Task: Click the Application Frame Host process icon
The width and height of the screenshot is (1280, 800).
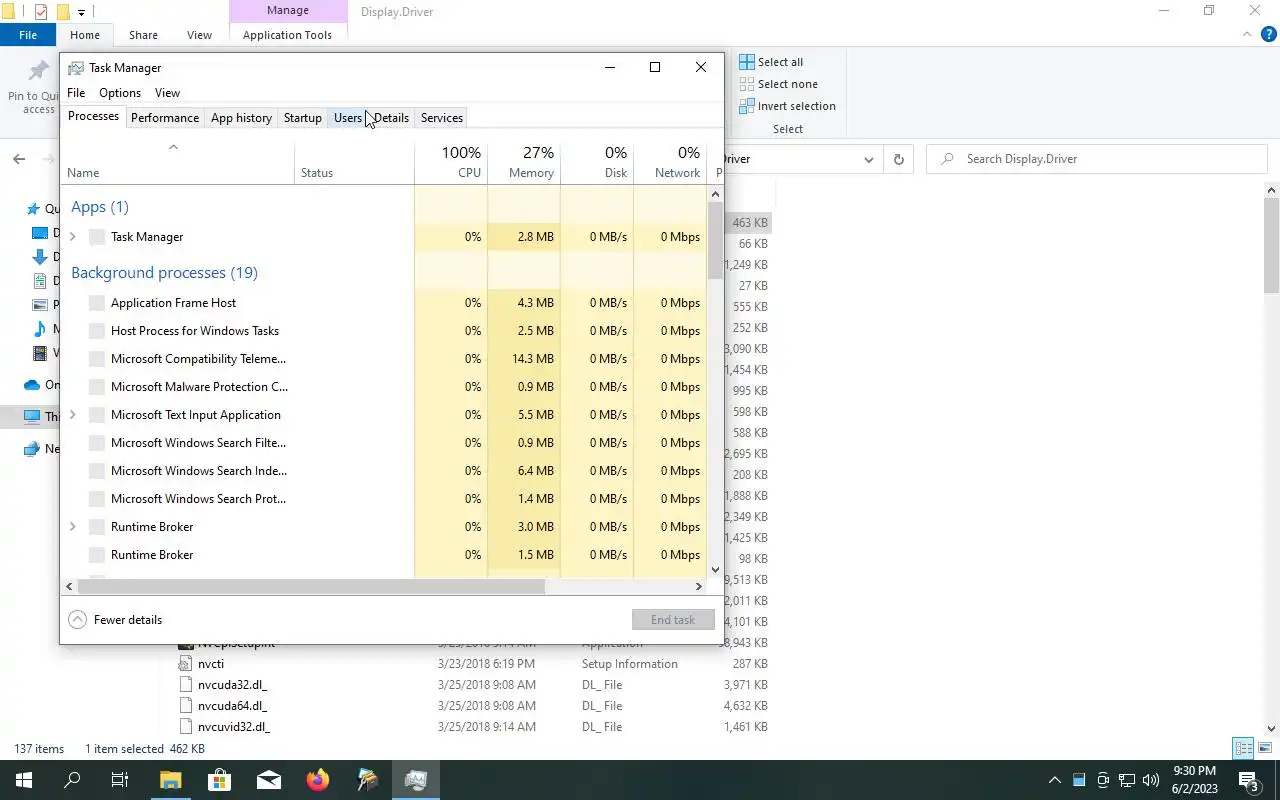Action: coord(97,303)
